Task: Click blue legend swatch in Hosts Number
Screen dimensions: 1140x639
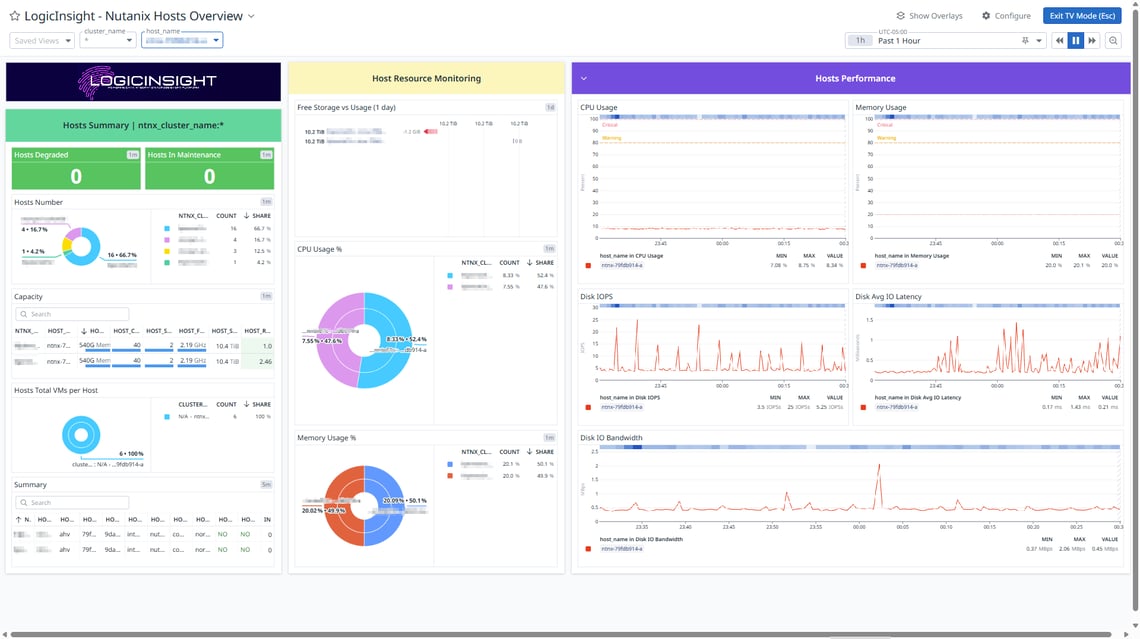Action: pyautogui.click(x=166, y=229)
